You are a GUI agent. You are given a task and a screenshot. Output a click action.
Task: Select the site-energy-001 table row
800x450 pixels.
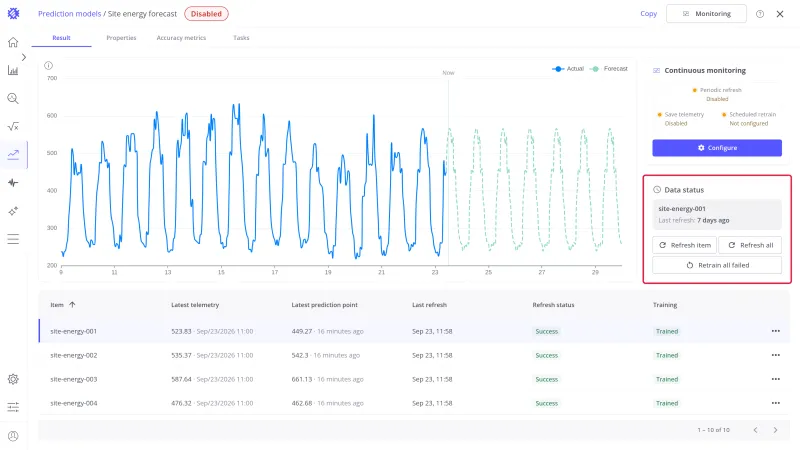[x=414, y=331]
